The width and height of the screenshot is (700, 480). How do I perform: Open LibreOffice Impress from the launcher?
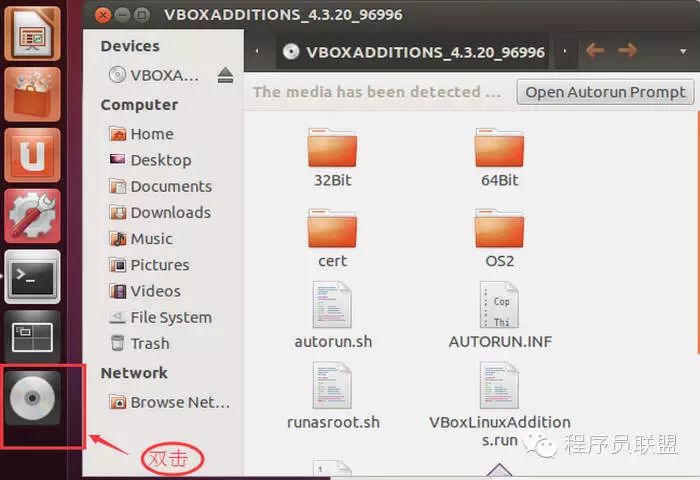pyautogui.click(x=32, y=34)
